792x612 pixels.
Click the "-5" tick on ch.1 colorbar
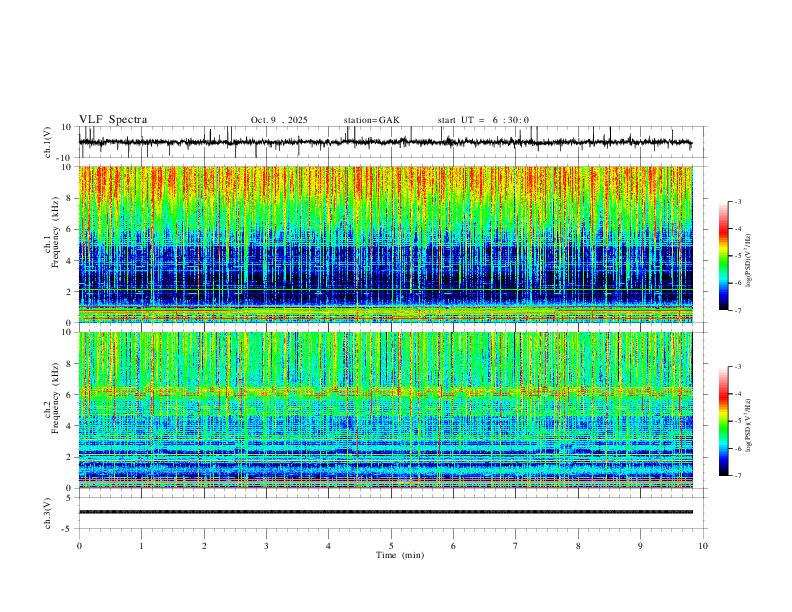click(738, 256)
